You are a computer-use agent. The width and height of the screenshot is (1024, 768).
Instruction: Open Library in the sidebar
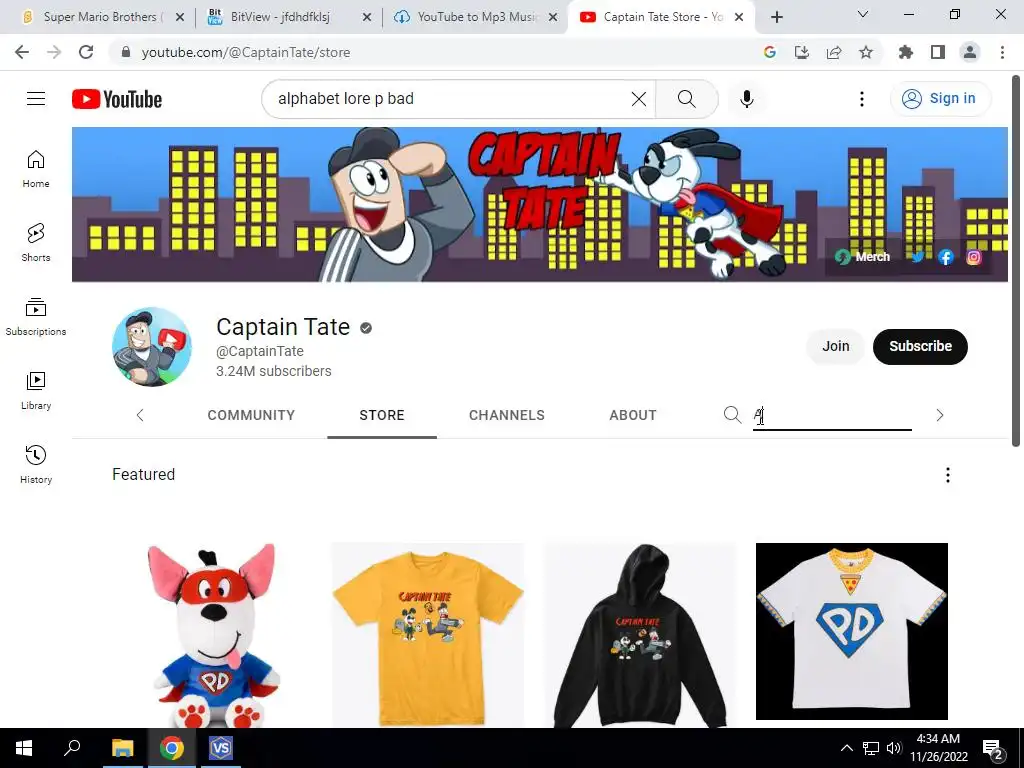click(x=36, y=391)
